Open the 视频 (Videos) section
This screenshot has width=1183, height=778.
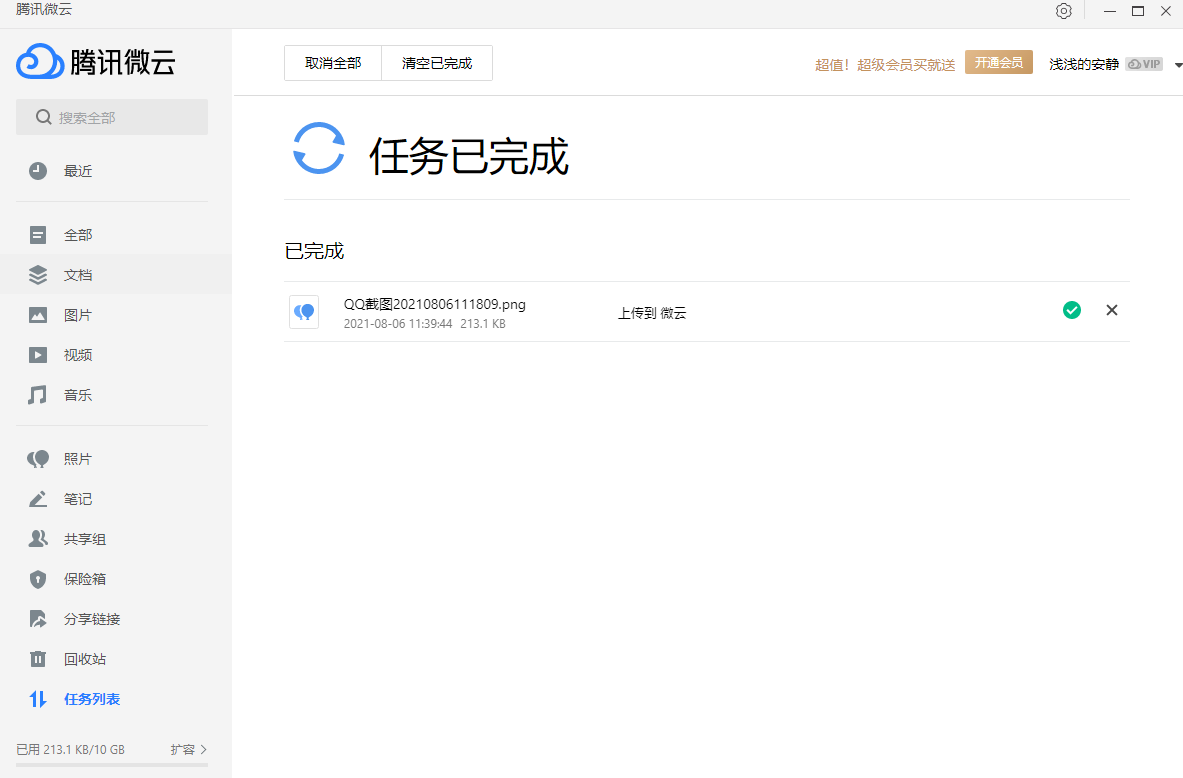pos(80,354)
